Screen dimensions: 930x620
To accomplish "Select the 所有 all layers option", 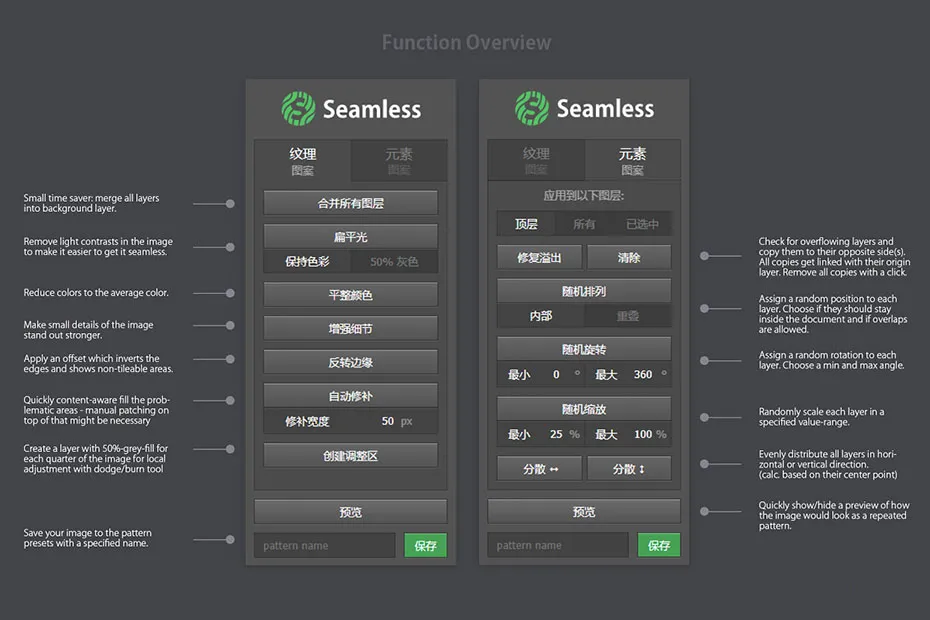I will (584, 224).
